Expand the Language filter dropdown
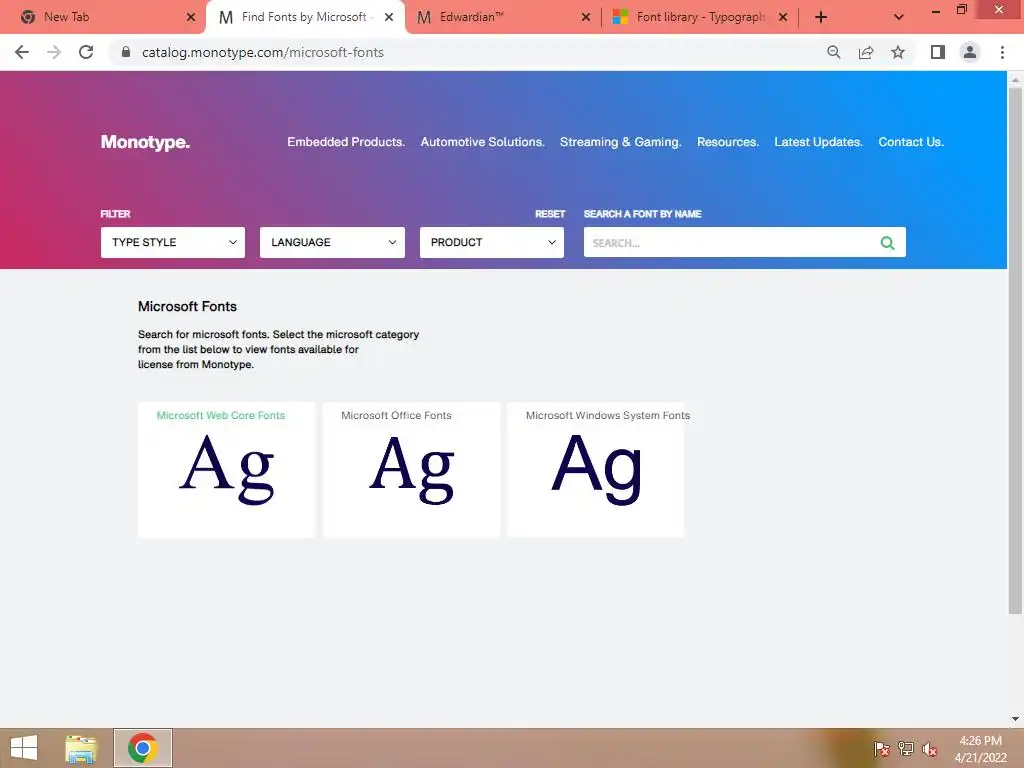This screenshot has width=1024, height=768. [x=332, y=242]
